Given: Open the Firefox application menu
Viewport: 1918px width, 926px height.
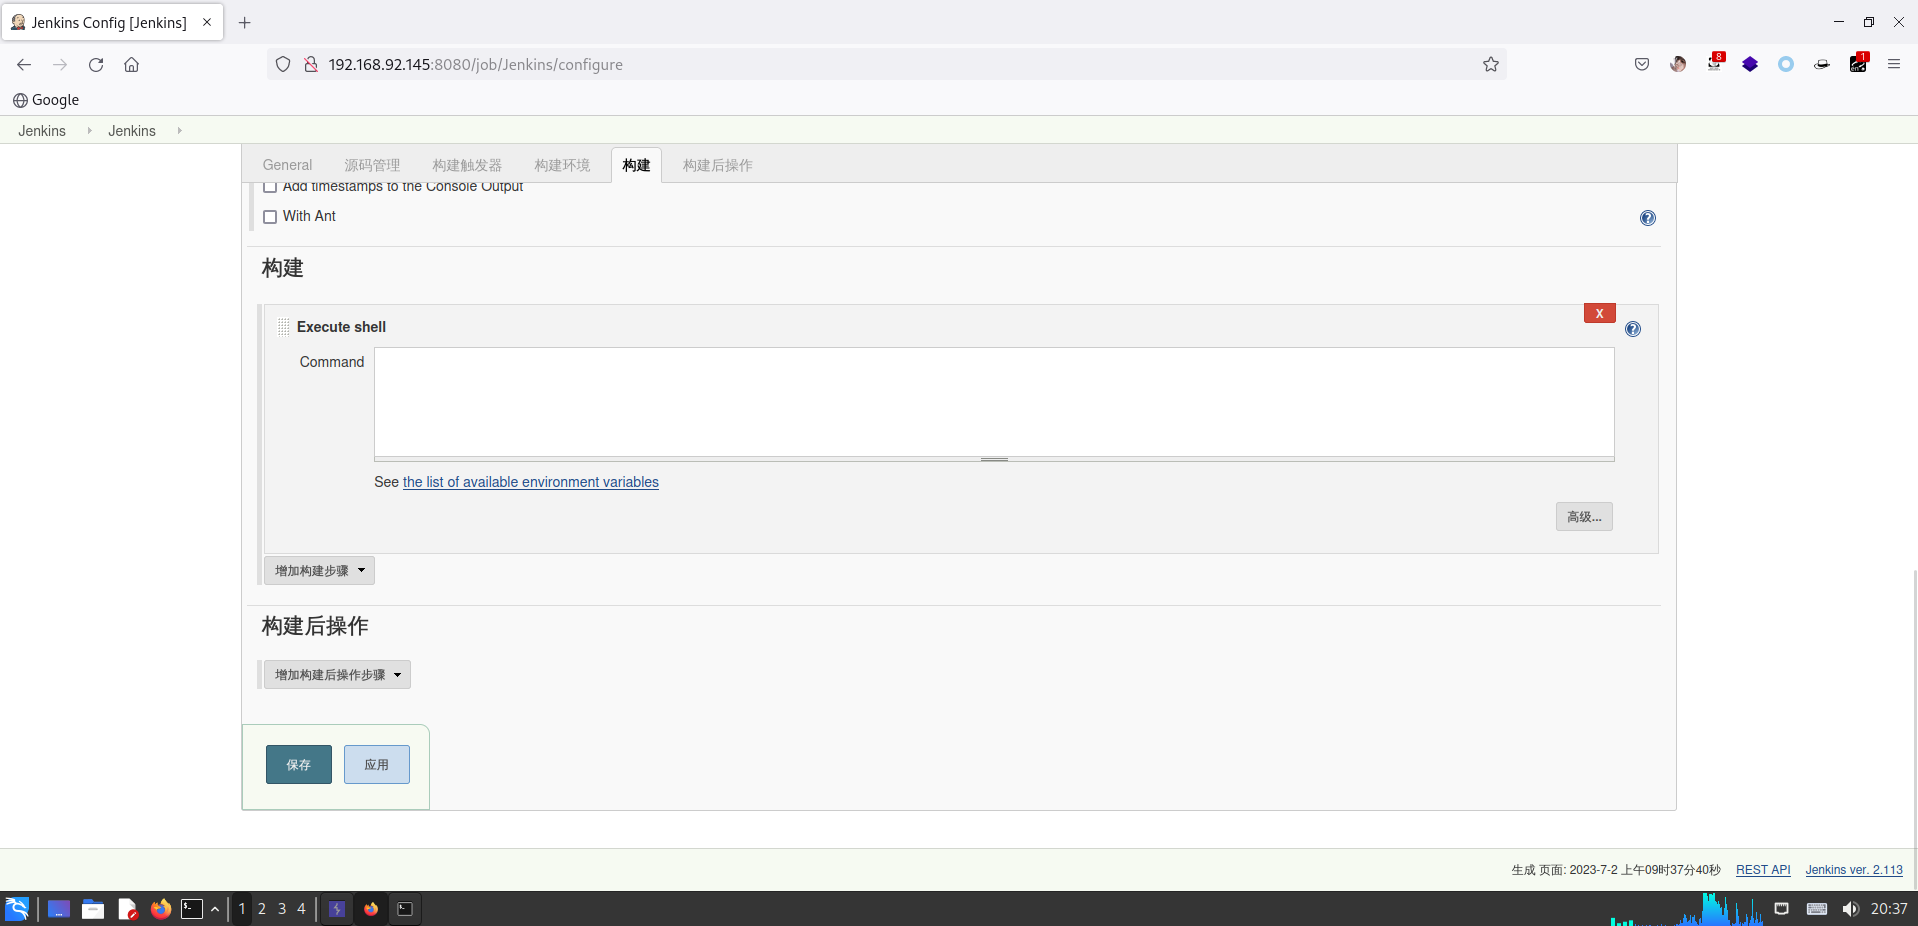Looking at the screenshot, I should 1893,64.
